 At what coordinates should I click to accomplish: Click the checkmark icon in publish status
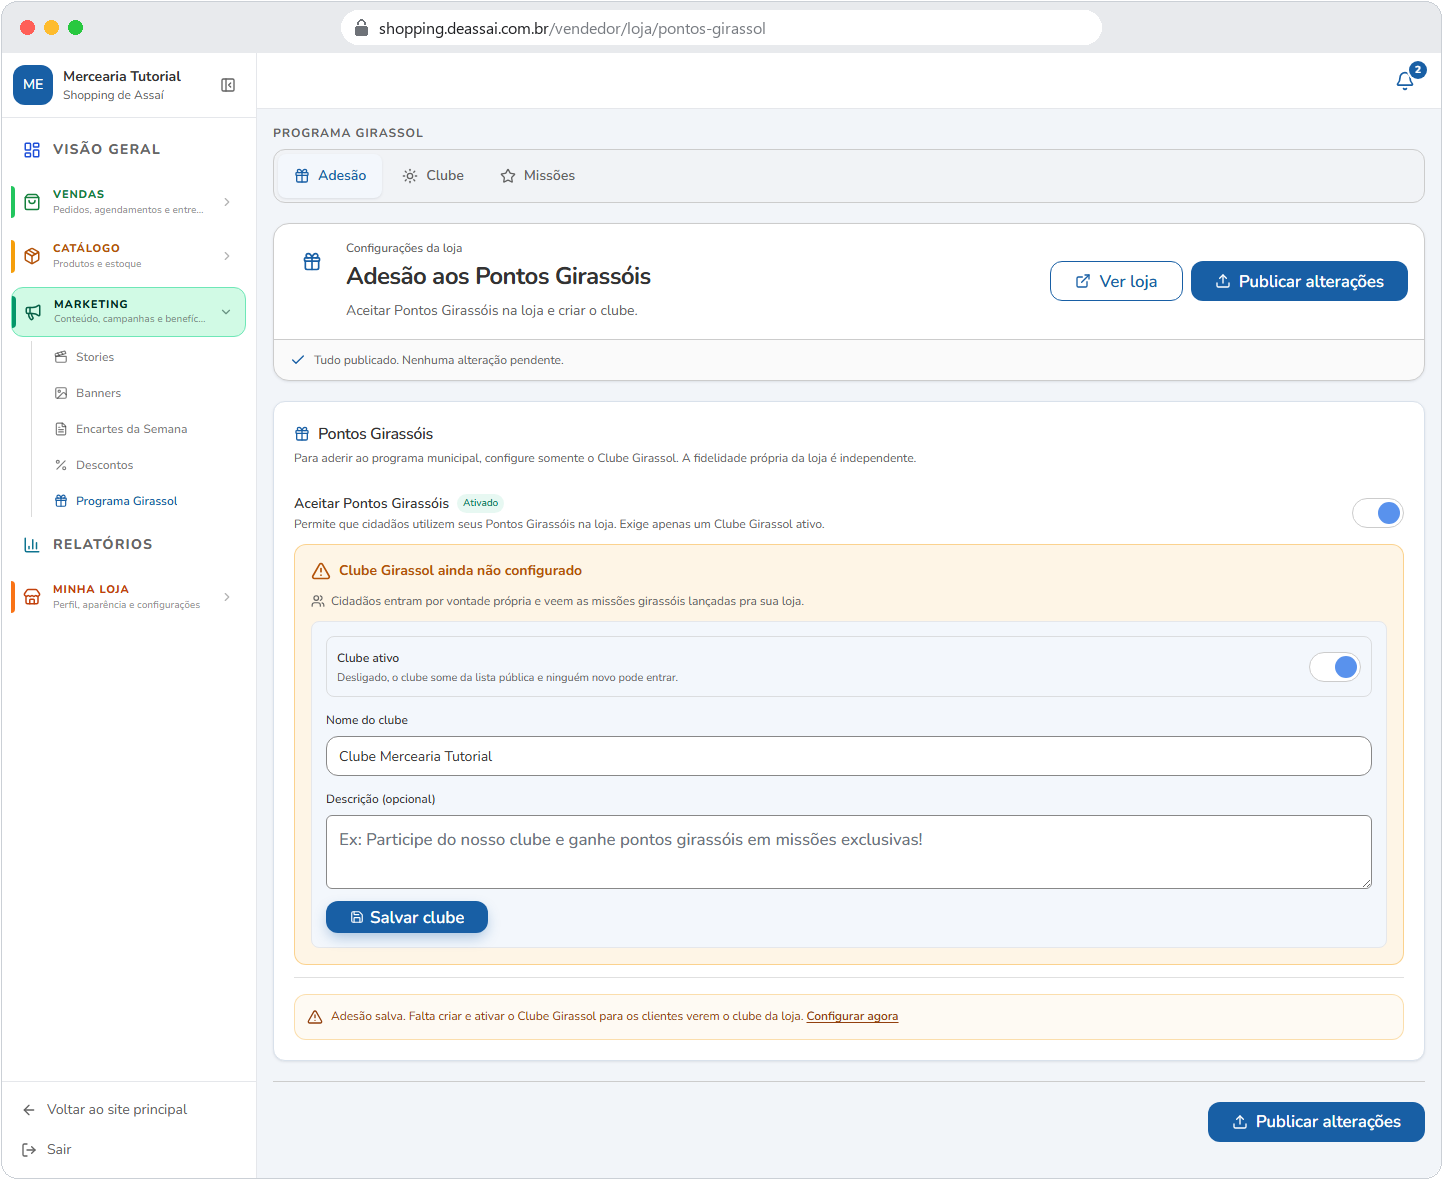coord(298,360)
